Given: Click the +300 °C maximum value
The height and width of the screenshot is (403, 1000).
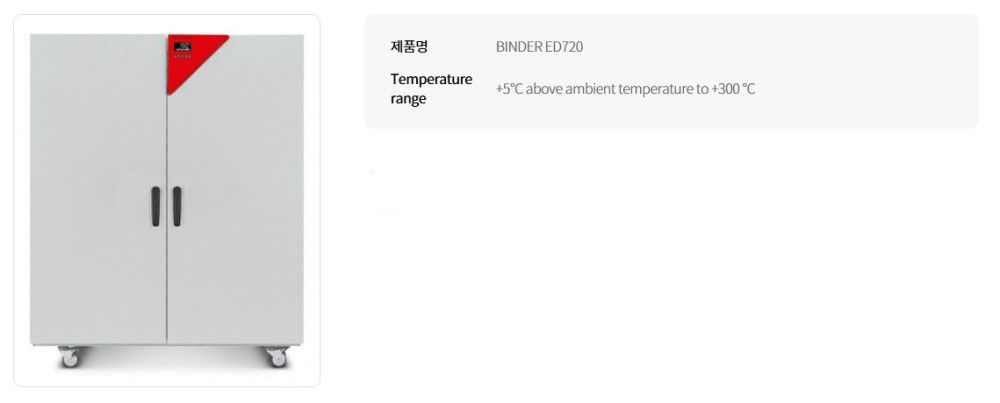Looking at the screenshot, I should [733, 89].
